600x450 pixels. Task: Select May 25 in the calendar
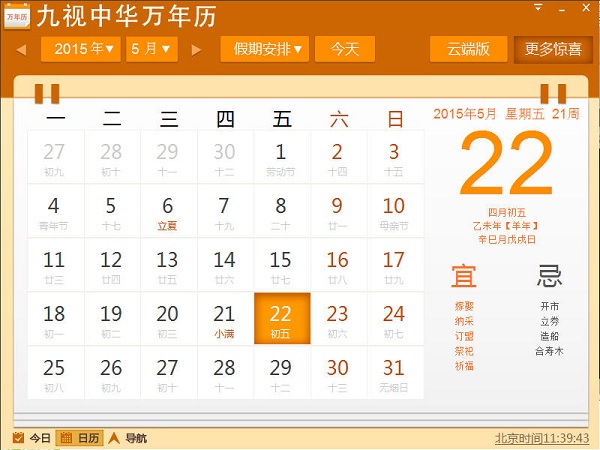pos(55,373)
